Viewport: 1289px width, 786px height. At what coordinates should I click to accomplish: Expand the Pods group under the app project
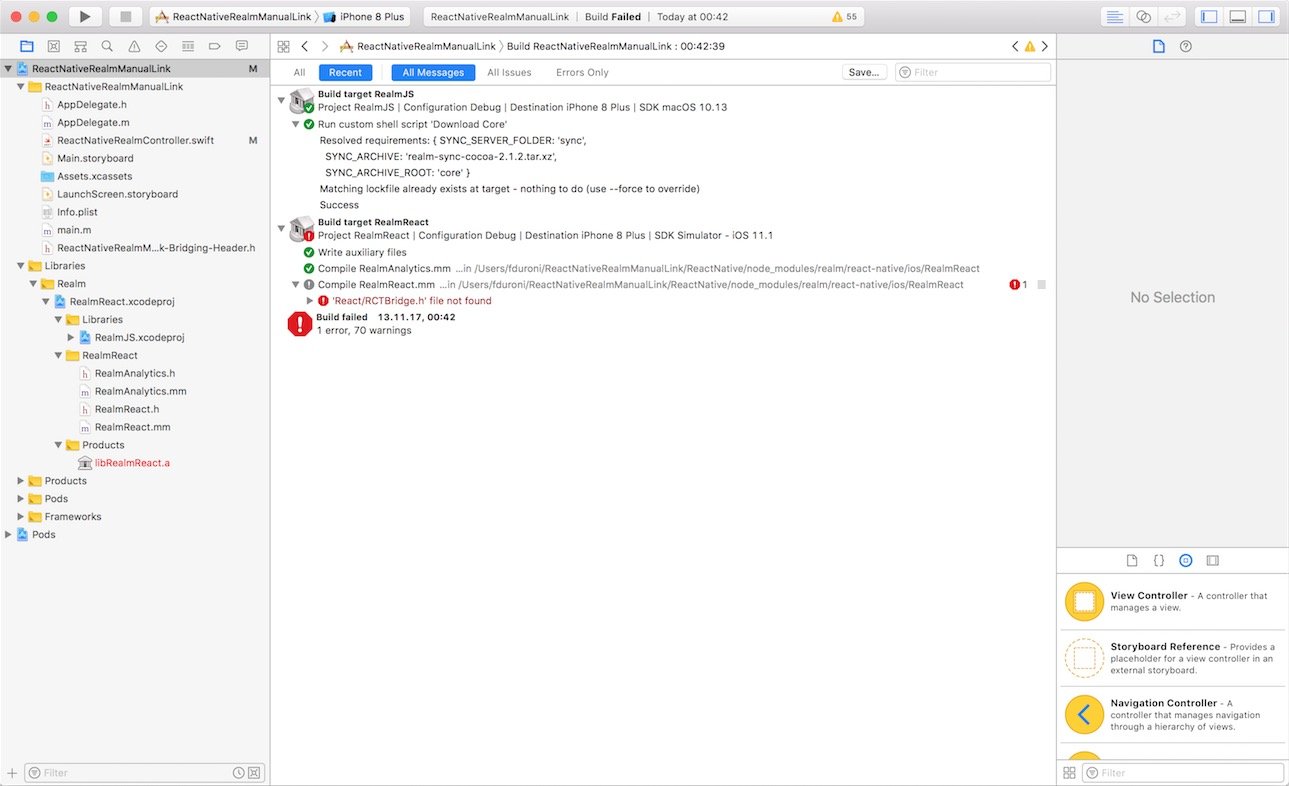click(21, 499)
